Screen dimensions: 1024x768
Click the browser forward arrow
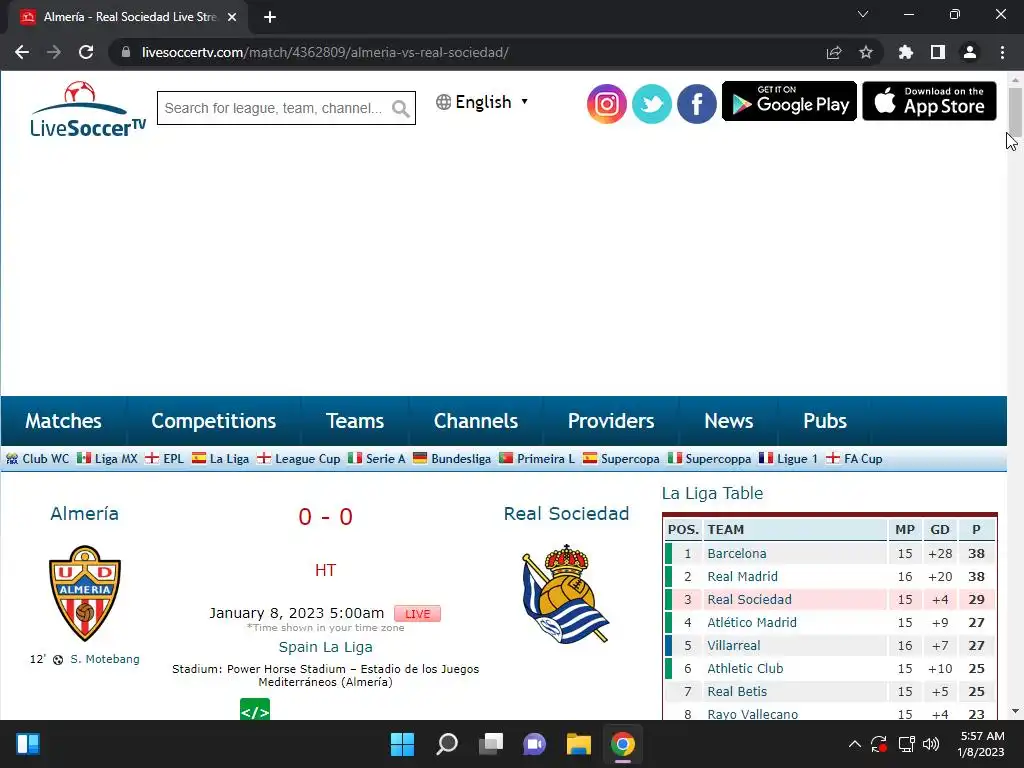[x=54, y=52]
